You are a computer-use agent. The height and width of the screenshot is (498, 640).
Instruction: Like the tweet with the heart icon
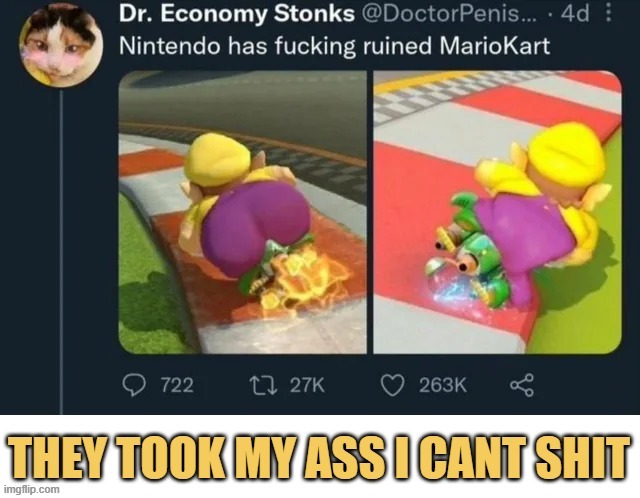392,385
